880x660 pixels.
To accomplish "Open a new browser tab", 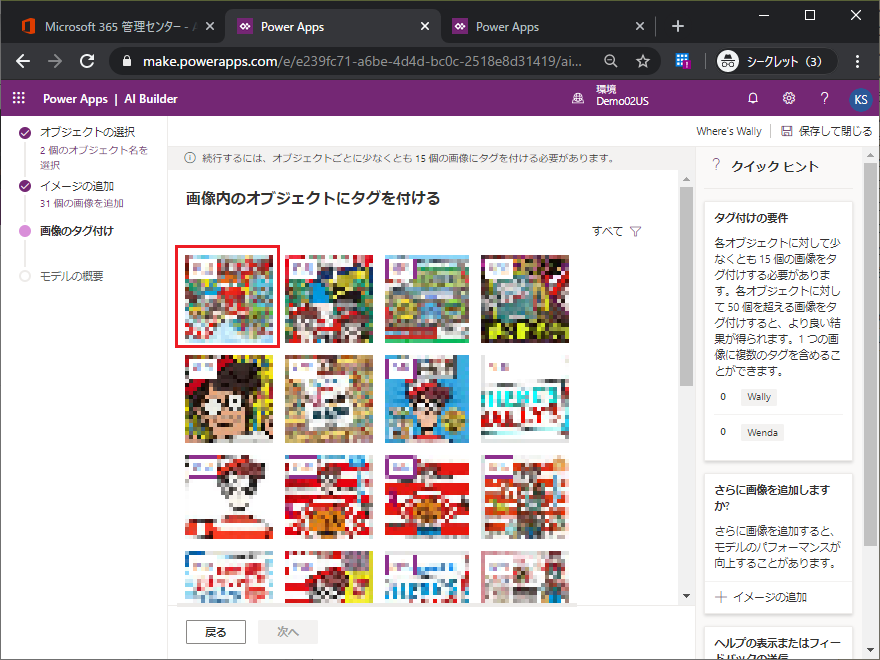I will pos(678,26).
